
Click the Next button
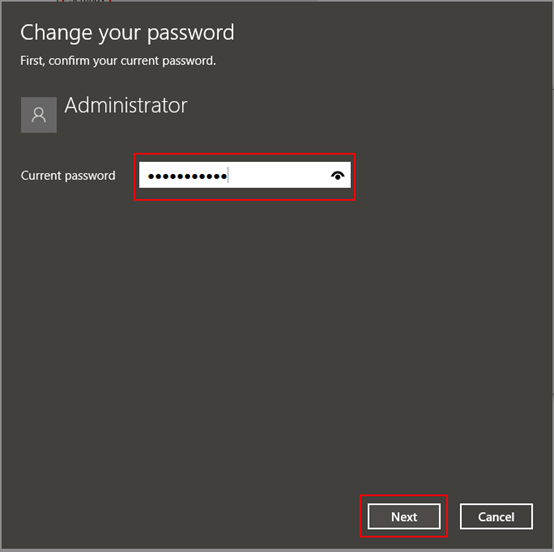(404, 516)
